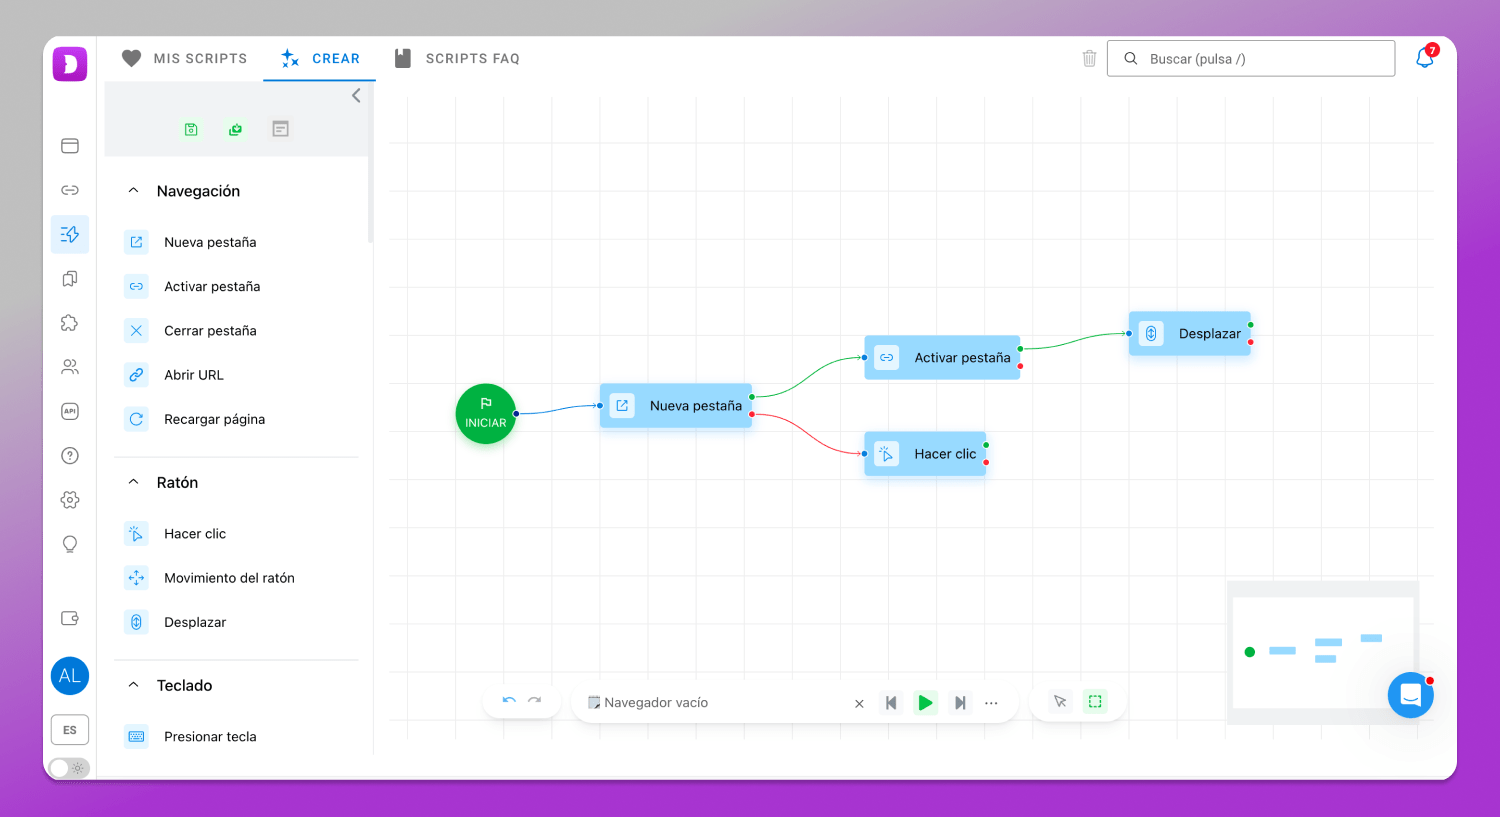Viewport: 1500px width, 817px height.
Task: Collapse the Teclado section
Action: point(133,685)
